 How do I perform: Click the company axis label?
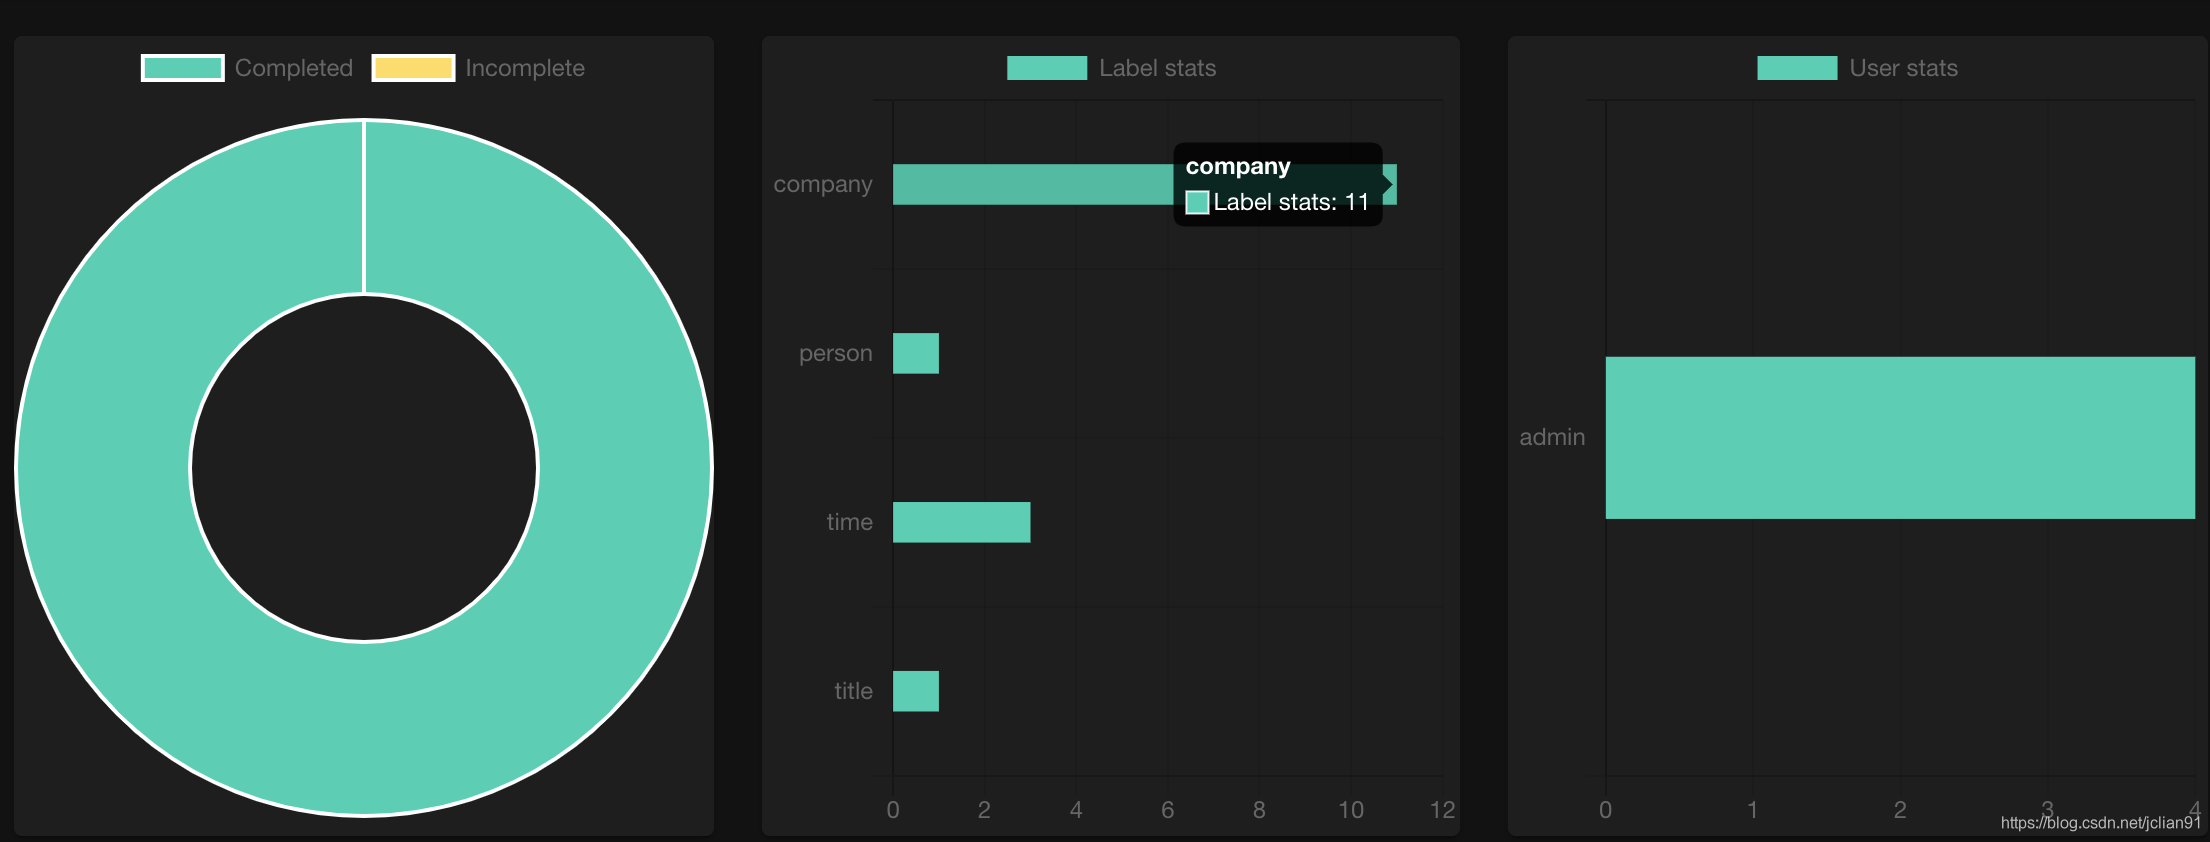(x=823, y=185)
